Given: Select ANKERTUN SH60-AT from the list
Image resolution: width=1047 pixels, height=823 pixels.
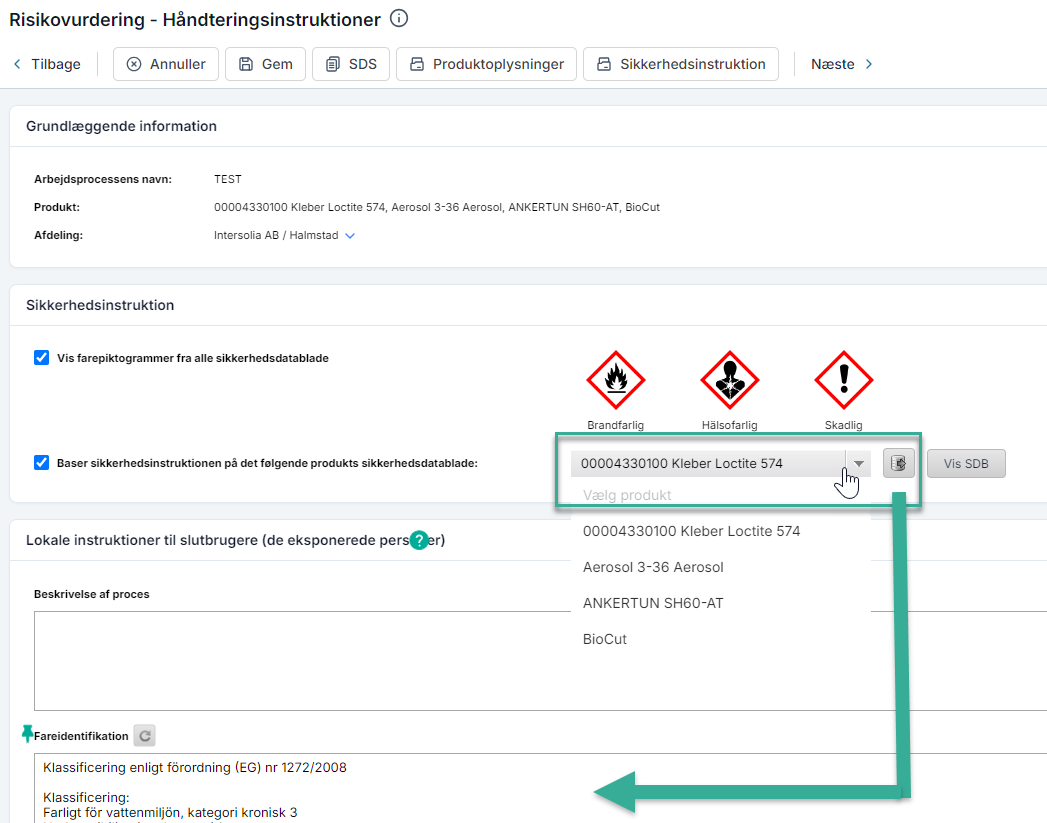Looking at the screenshot, I should coord(721,603).
